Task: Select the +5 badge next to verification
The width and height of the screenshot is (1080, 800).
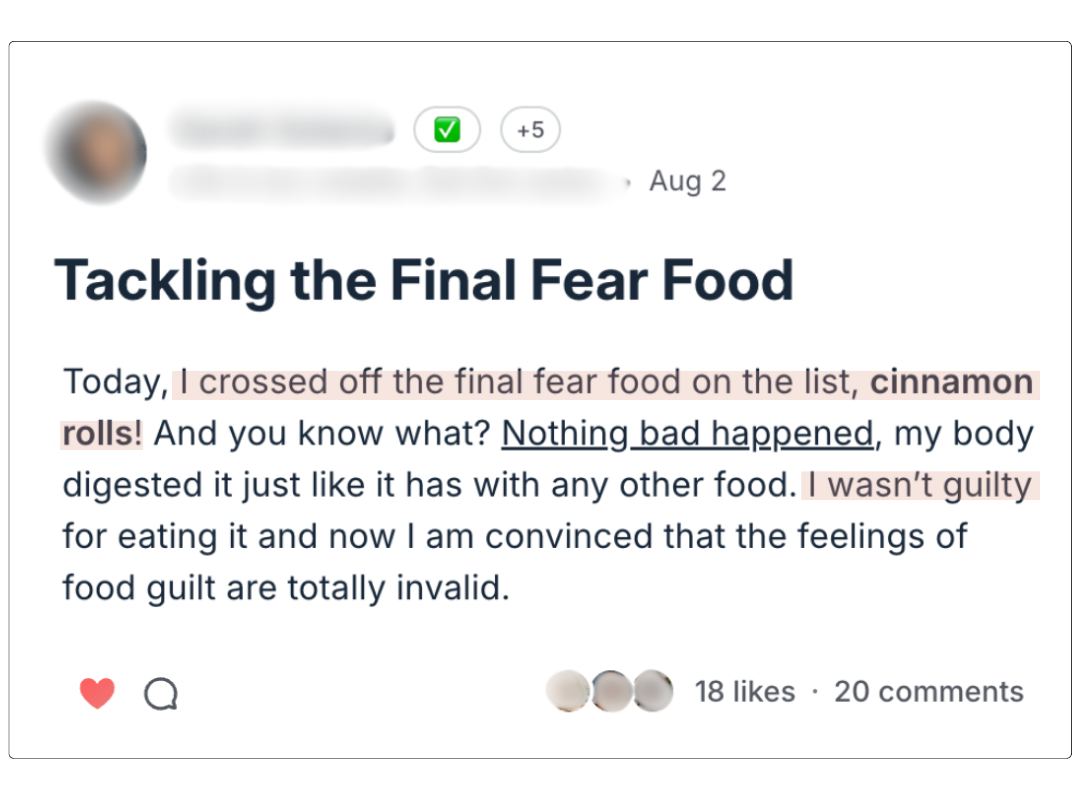Action: (530, 129)
